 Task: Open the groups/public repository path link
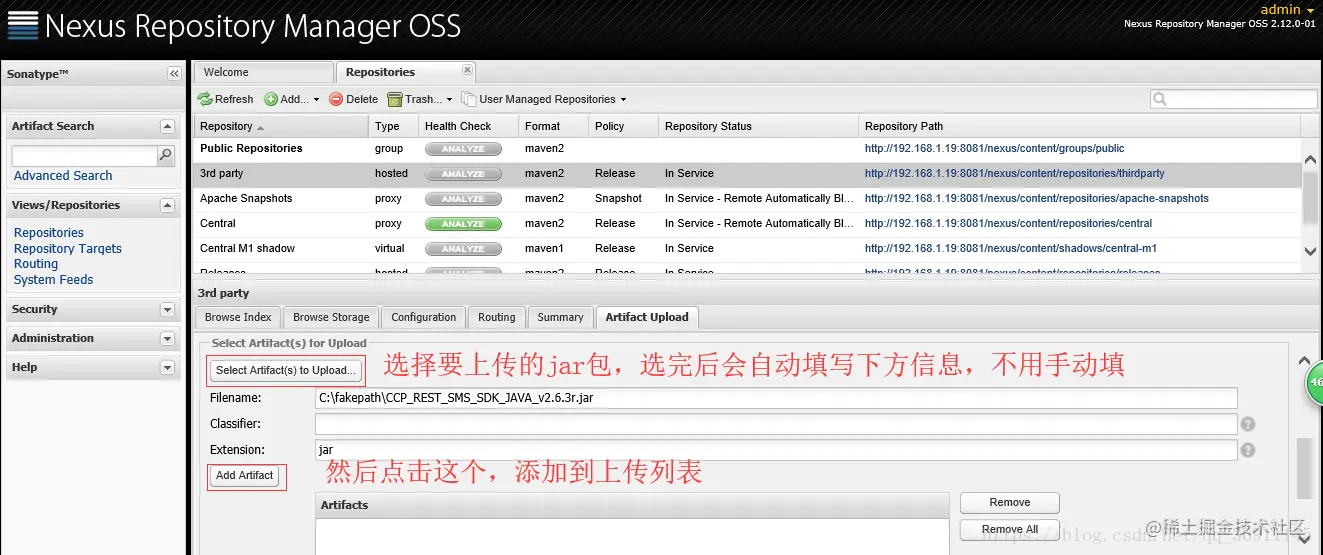(x=994, y=149)
